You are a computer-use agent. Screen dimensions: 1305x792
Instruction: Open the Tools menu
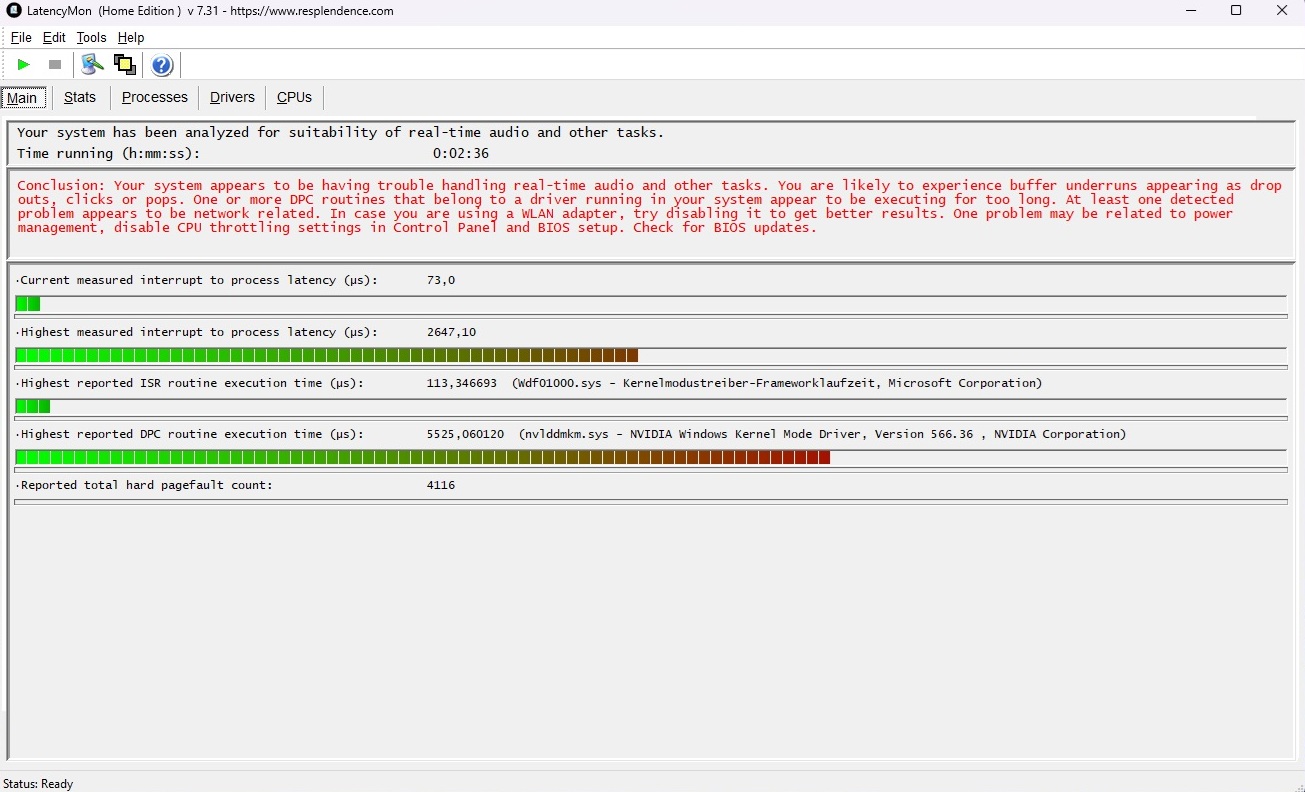click(x=91, y=38)
